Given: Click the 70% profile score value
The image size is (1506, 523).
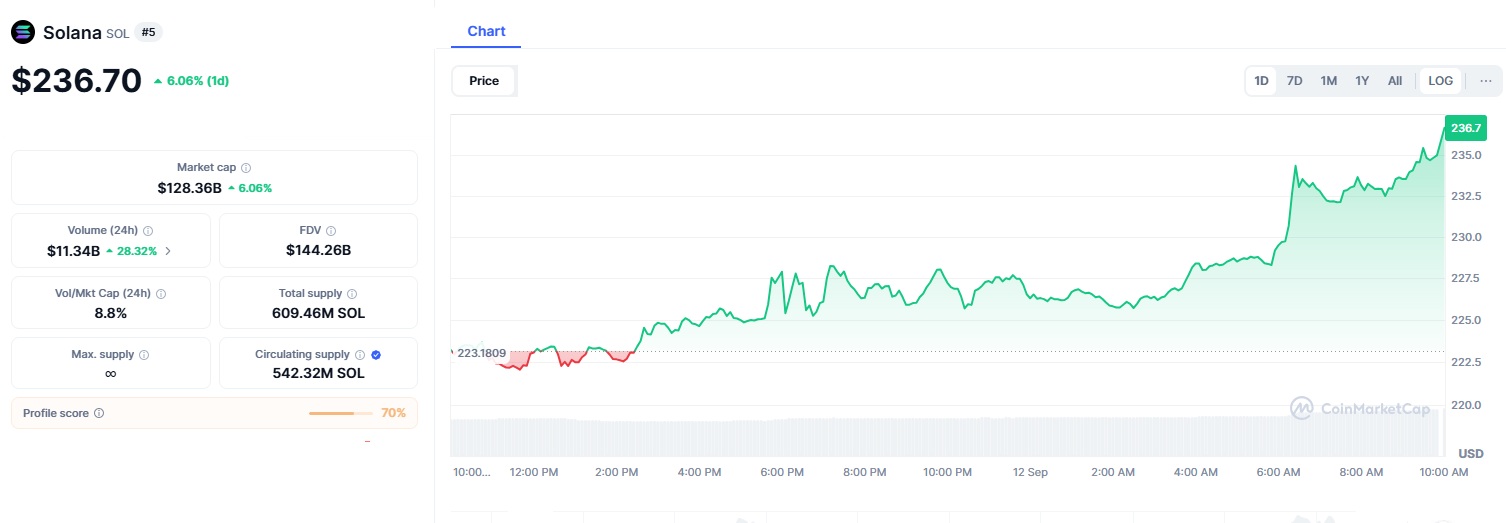Looking at the screenshot, I should click(394, 413).
